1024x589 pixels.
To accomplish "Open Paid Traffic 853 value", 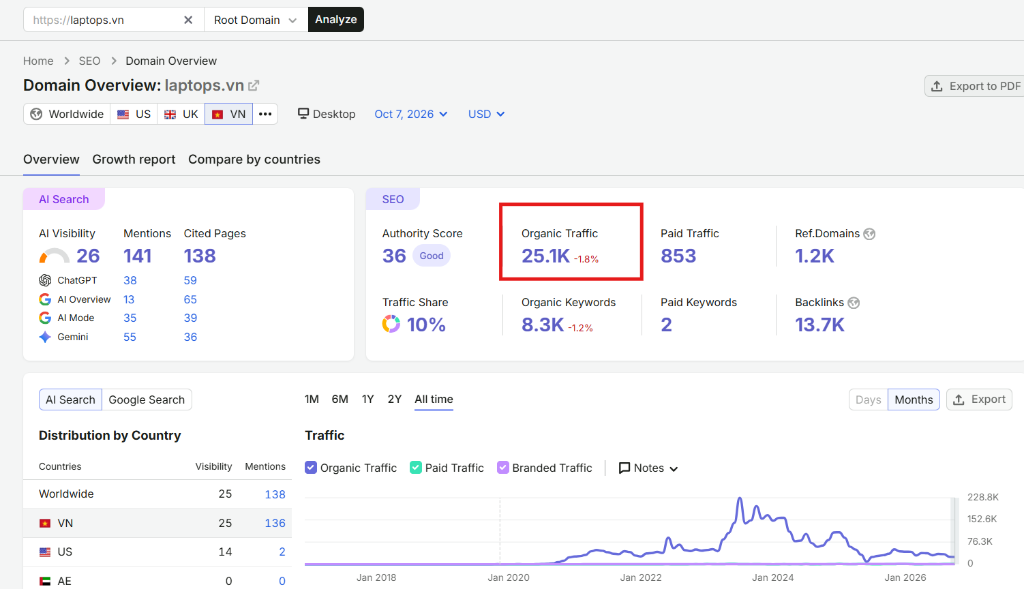I will point(678,256).
